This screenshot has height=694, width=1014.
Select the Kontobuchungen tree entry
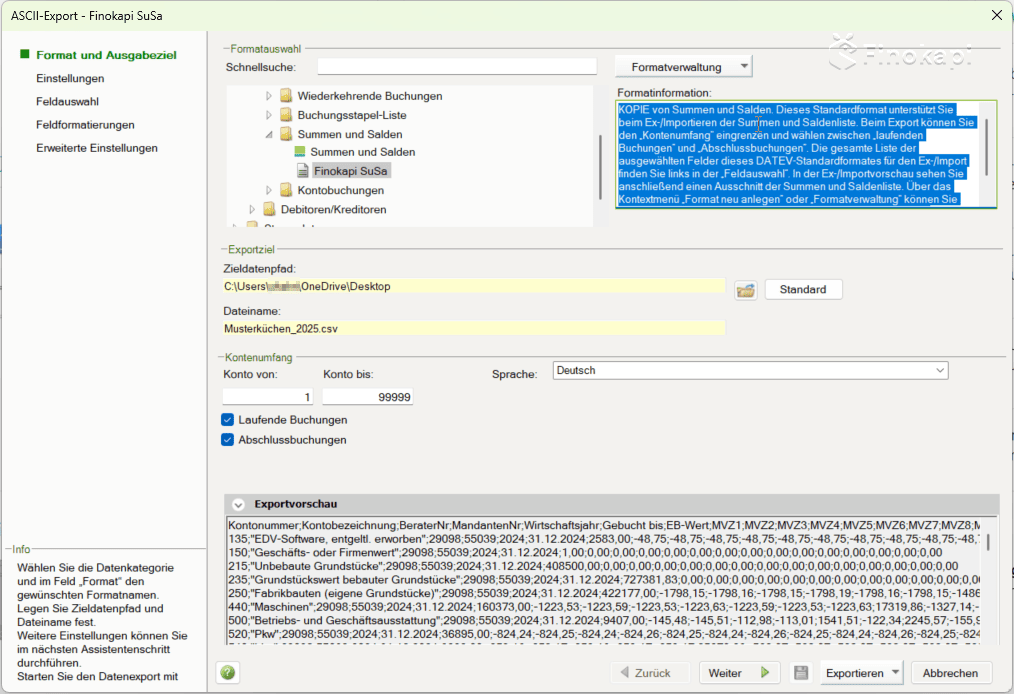[x=341, y=190]
